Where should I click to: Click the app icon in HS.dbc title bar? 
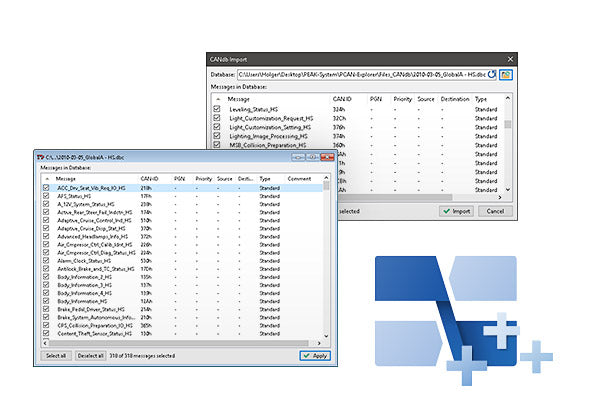pos(40,157)
